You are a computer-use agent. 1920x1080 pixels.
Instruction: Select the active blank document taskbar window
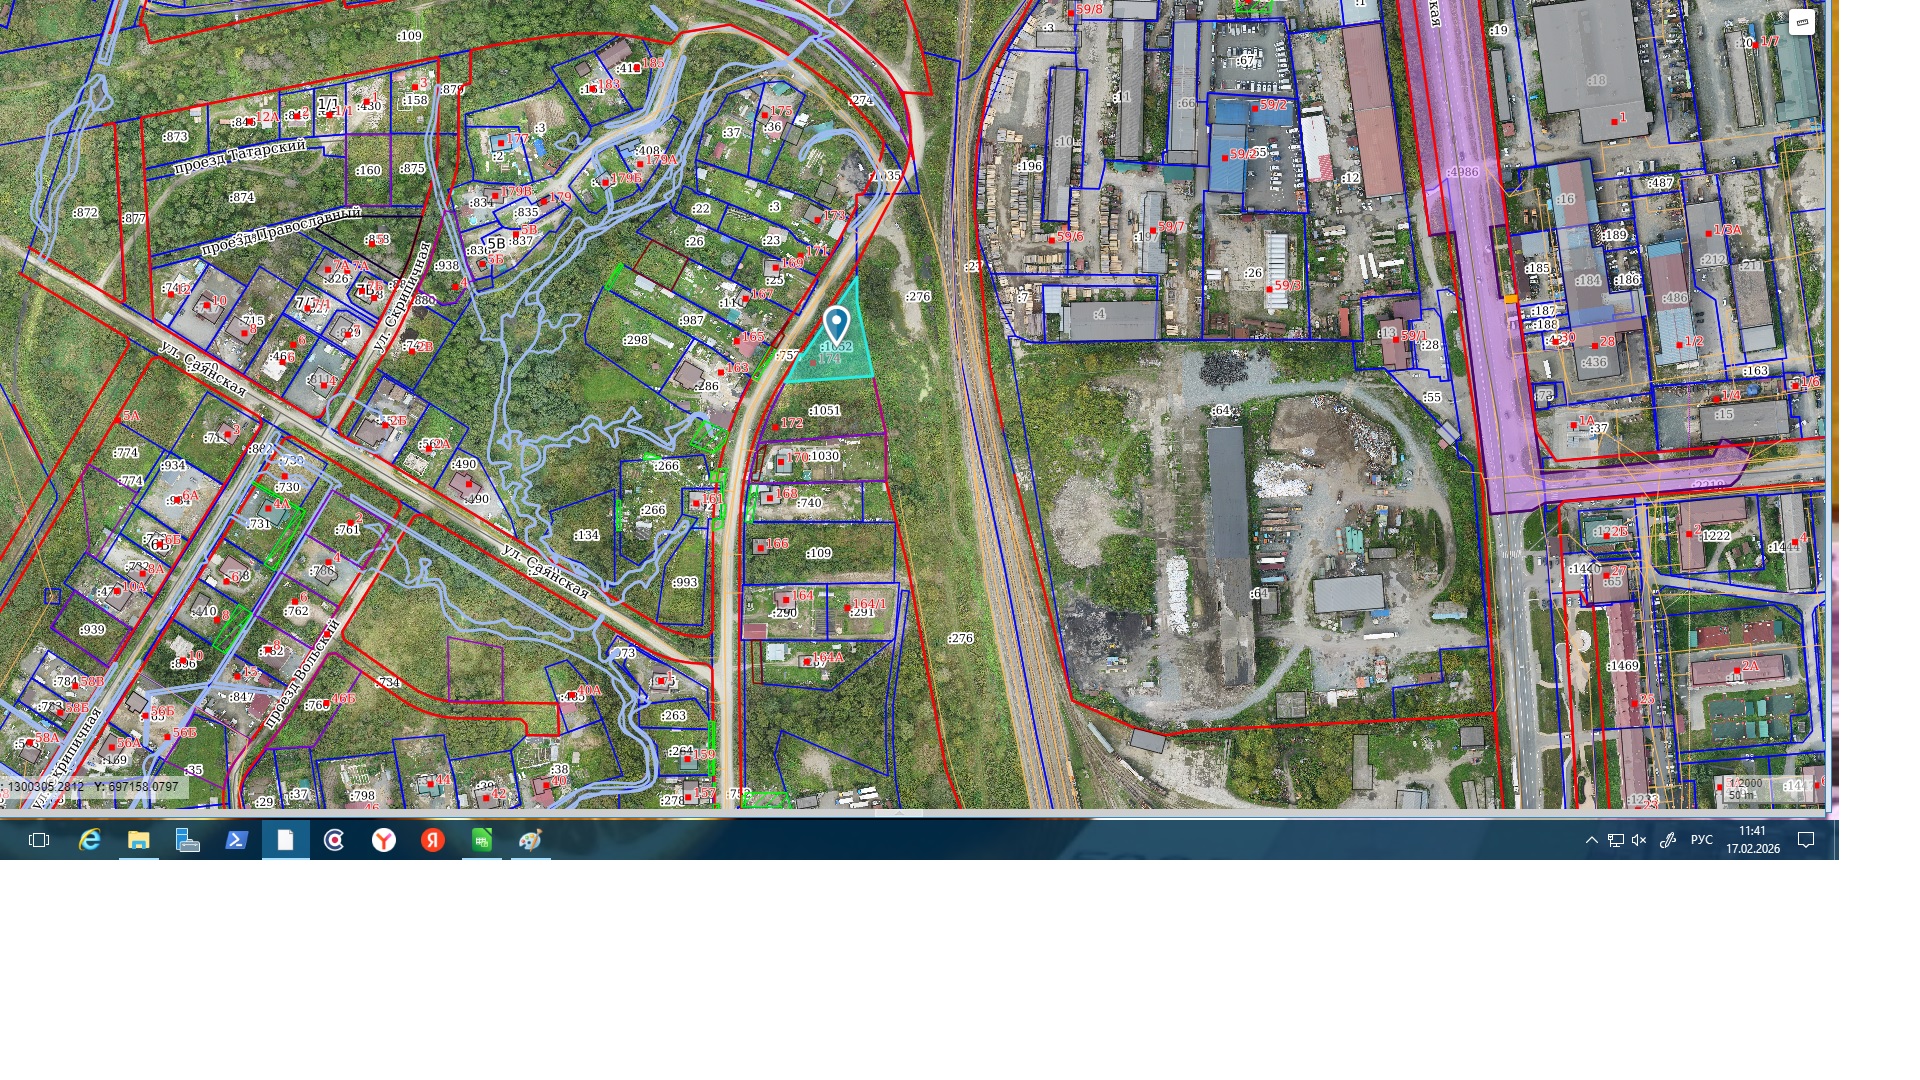(286, 841)
